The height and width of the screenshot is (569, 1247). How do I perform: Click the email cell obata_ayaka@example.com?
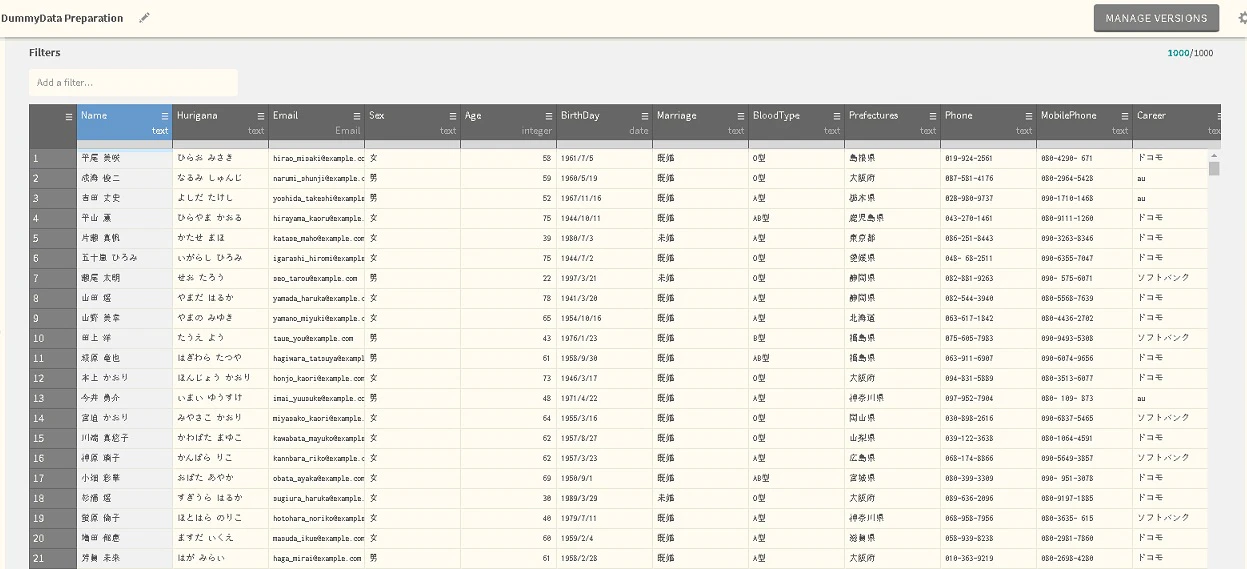[x=317, y=478]
